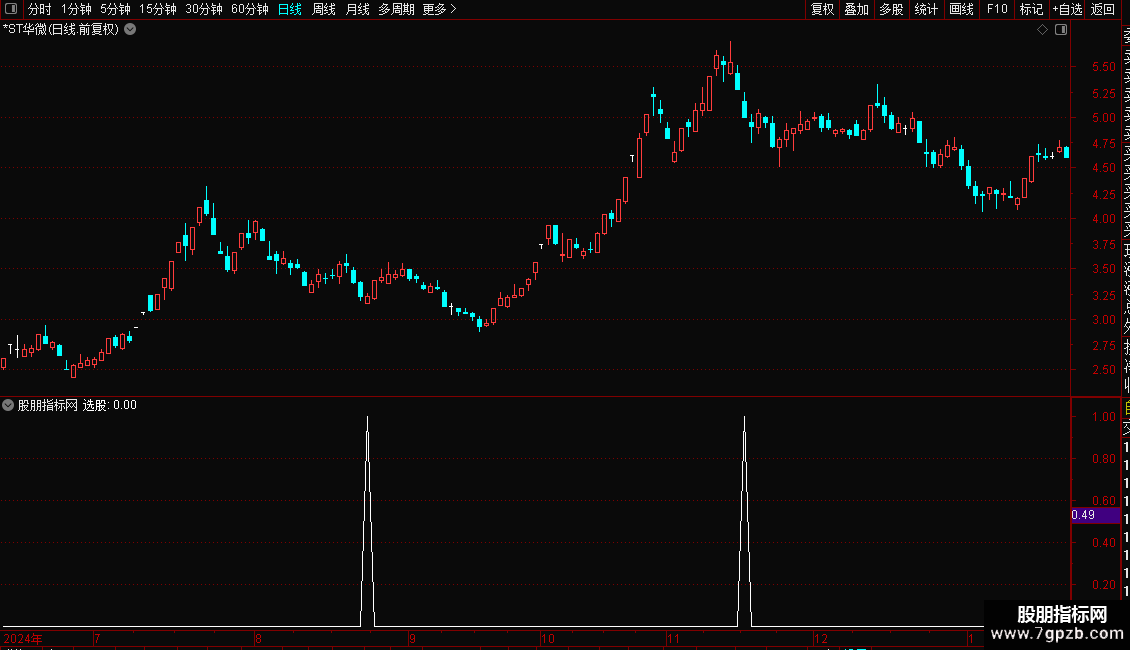Expand the 更多 periods menu
This screenshot has width=1130, height=650.
click(x=440, y=9)
